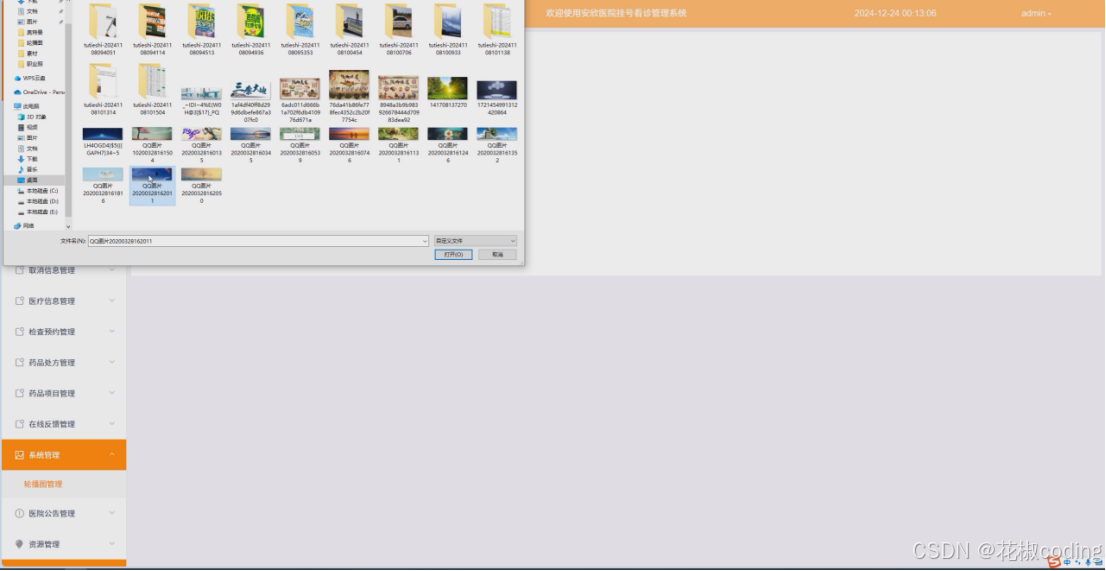Select image QQ图片20200328161816
This screenshot has height=571, width=1106.
click(x=103, y=186)
